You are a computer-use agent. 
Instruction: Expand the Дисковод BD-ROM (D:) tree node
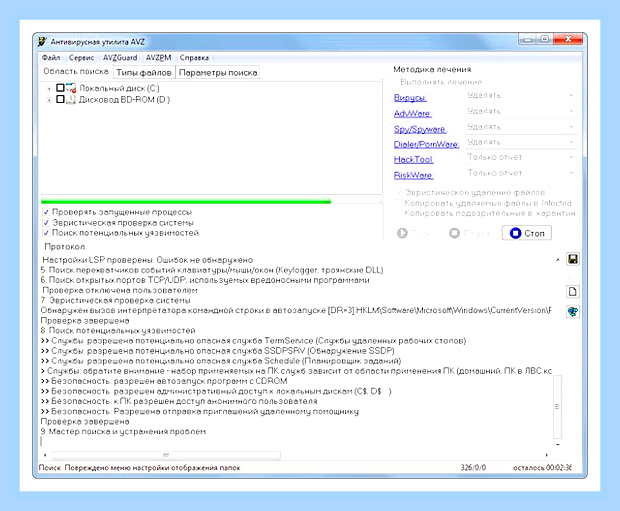point(49,100)
